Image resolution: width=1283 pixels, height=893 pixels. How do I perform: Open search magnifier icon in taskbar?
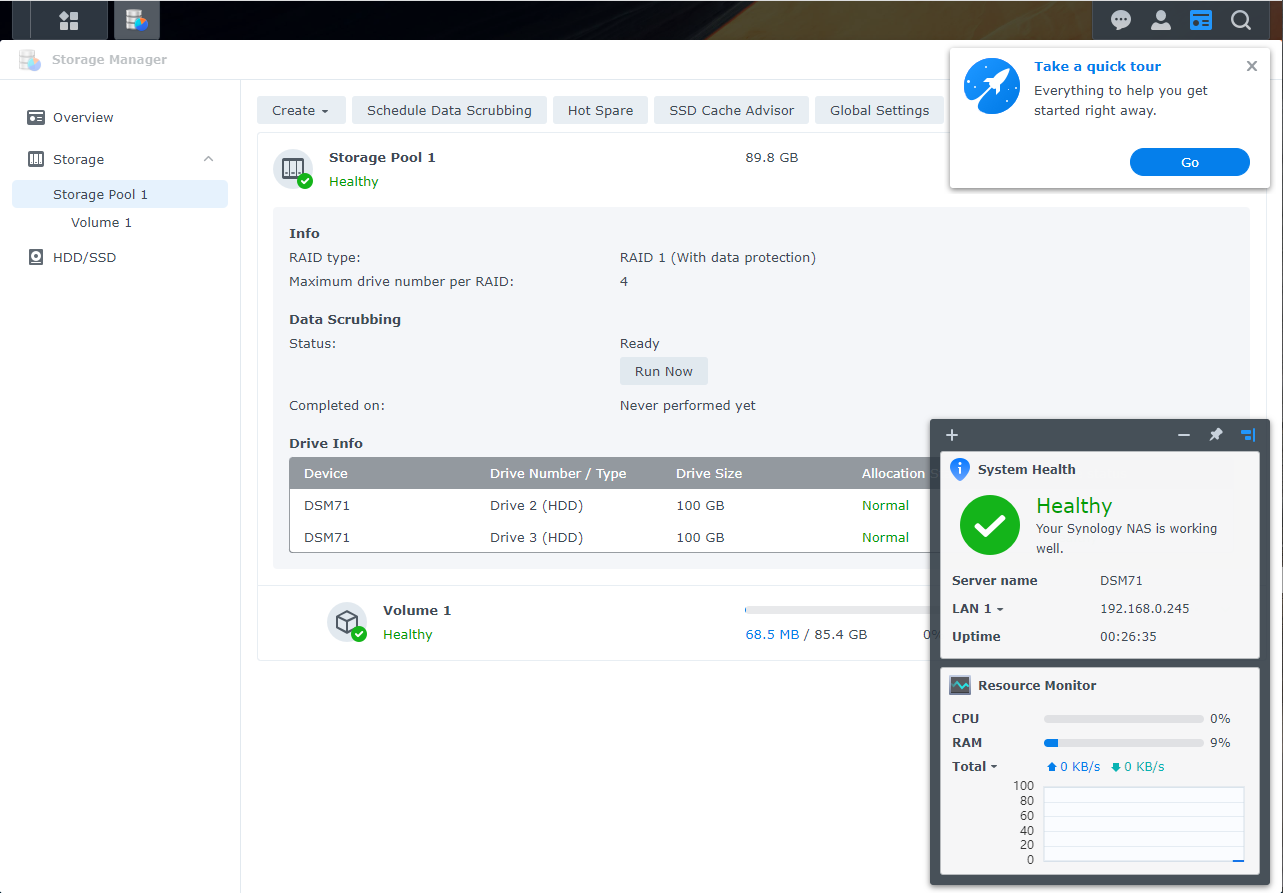coord(1241,20)
